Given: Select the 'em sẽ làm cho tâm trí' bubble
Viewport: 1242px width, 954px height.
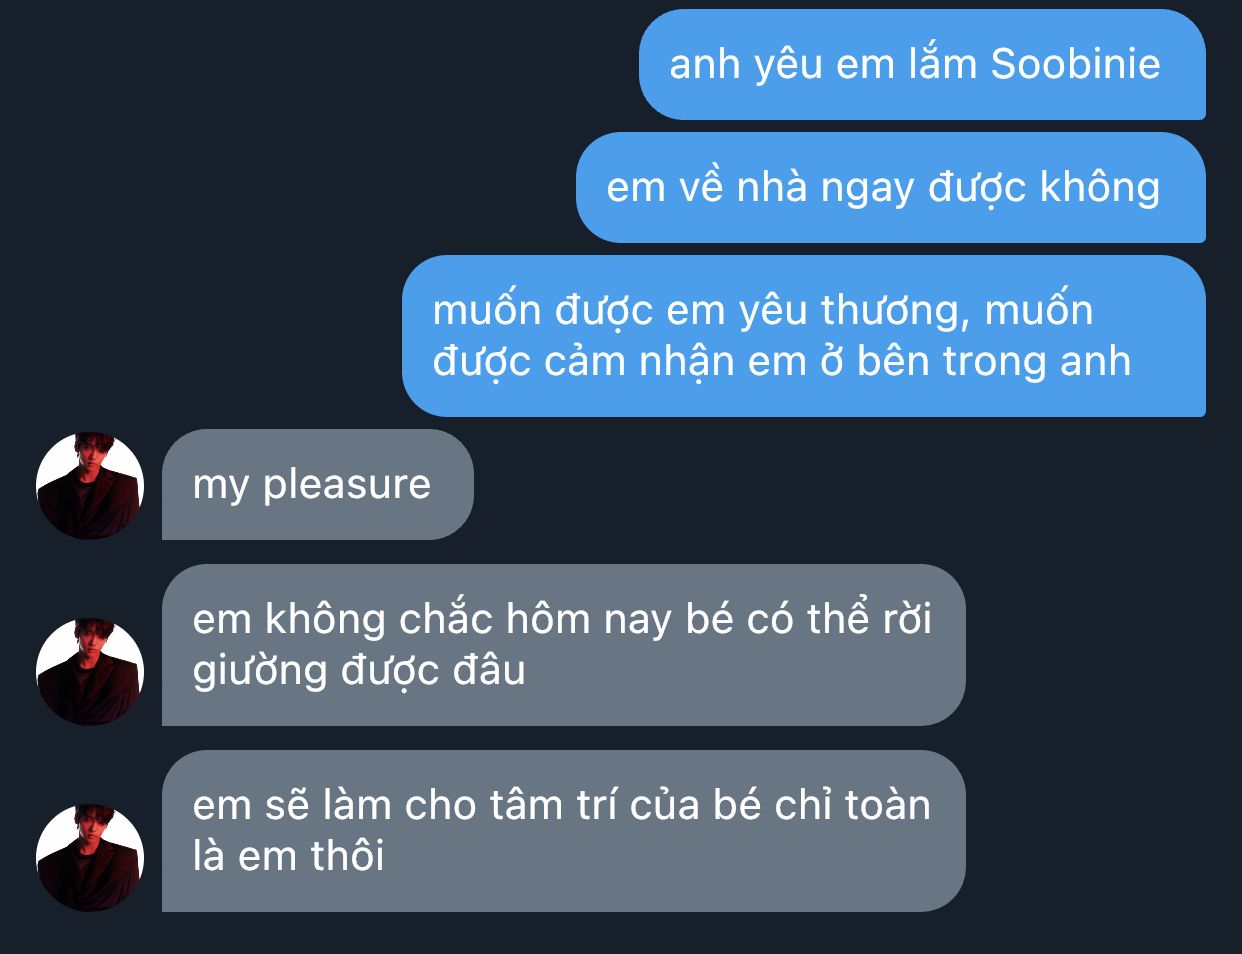Looking at the screenshot, I should [564, 831].
